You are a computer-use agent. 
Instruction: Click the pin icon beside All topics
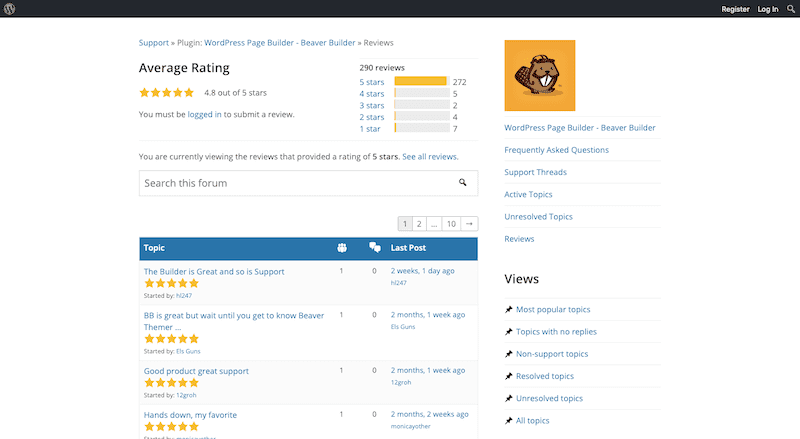tap(509, 421)
